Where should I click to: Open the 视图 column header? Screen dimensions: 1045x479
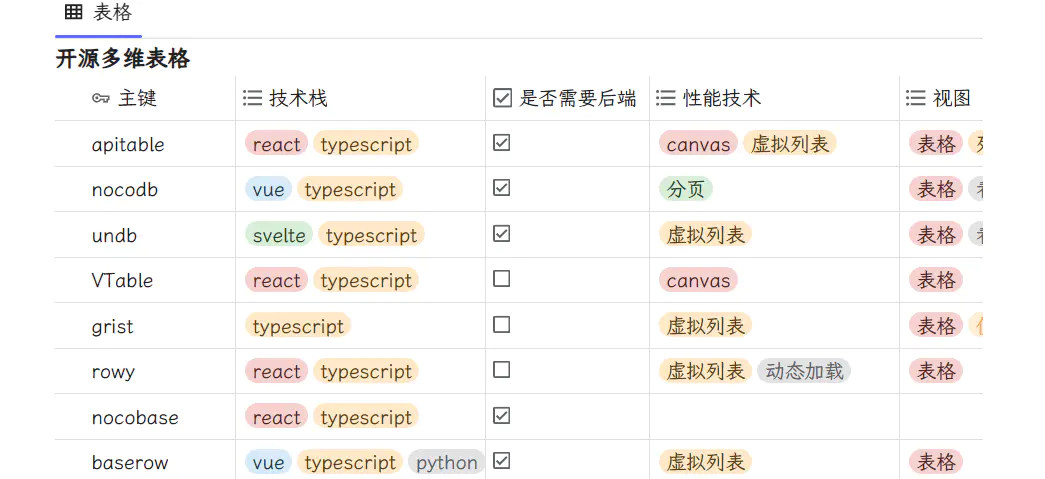pos(952,98)
